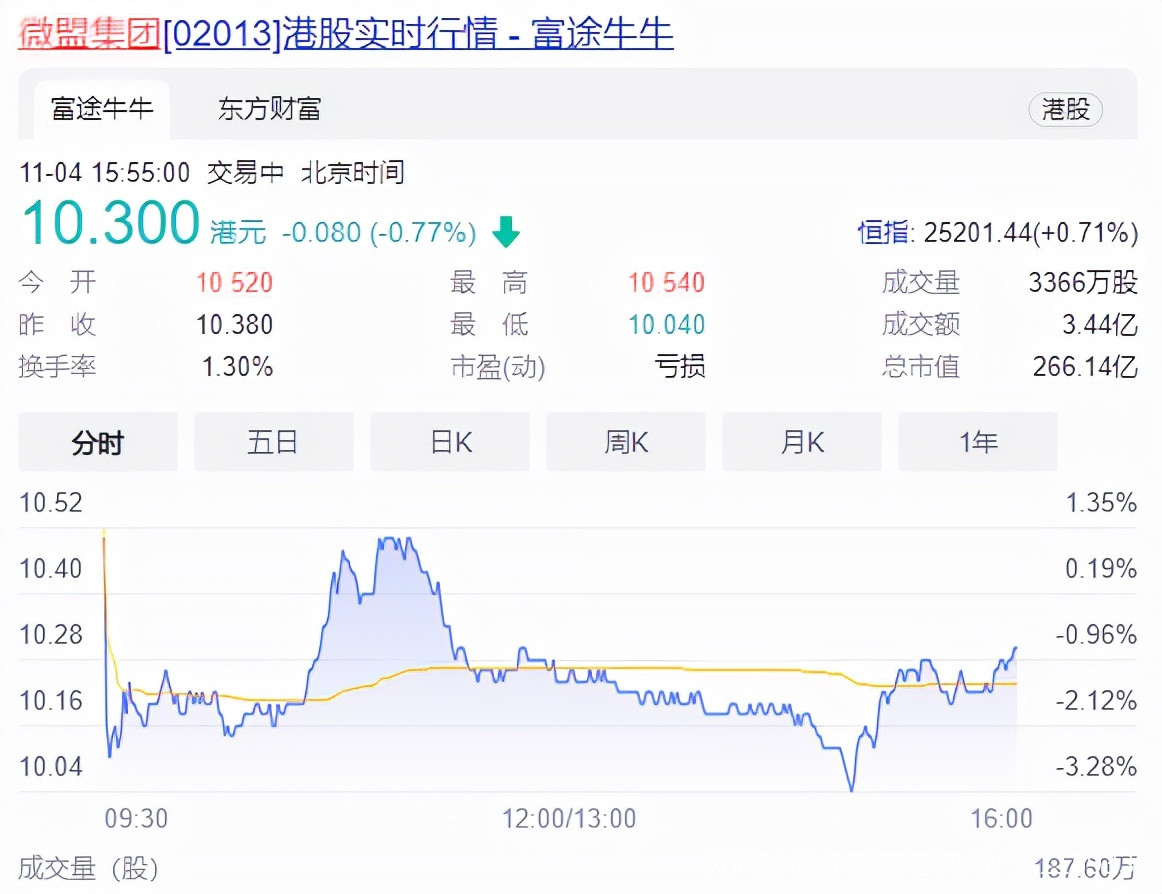Click the 10.52 price axis label
The image size is (1162, 894).
[x=50, y=503]
